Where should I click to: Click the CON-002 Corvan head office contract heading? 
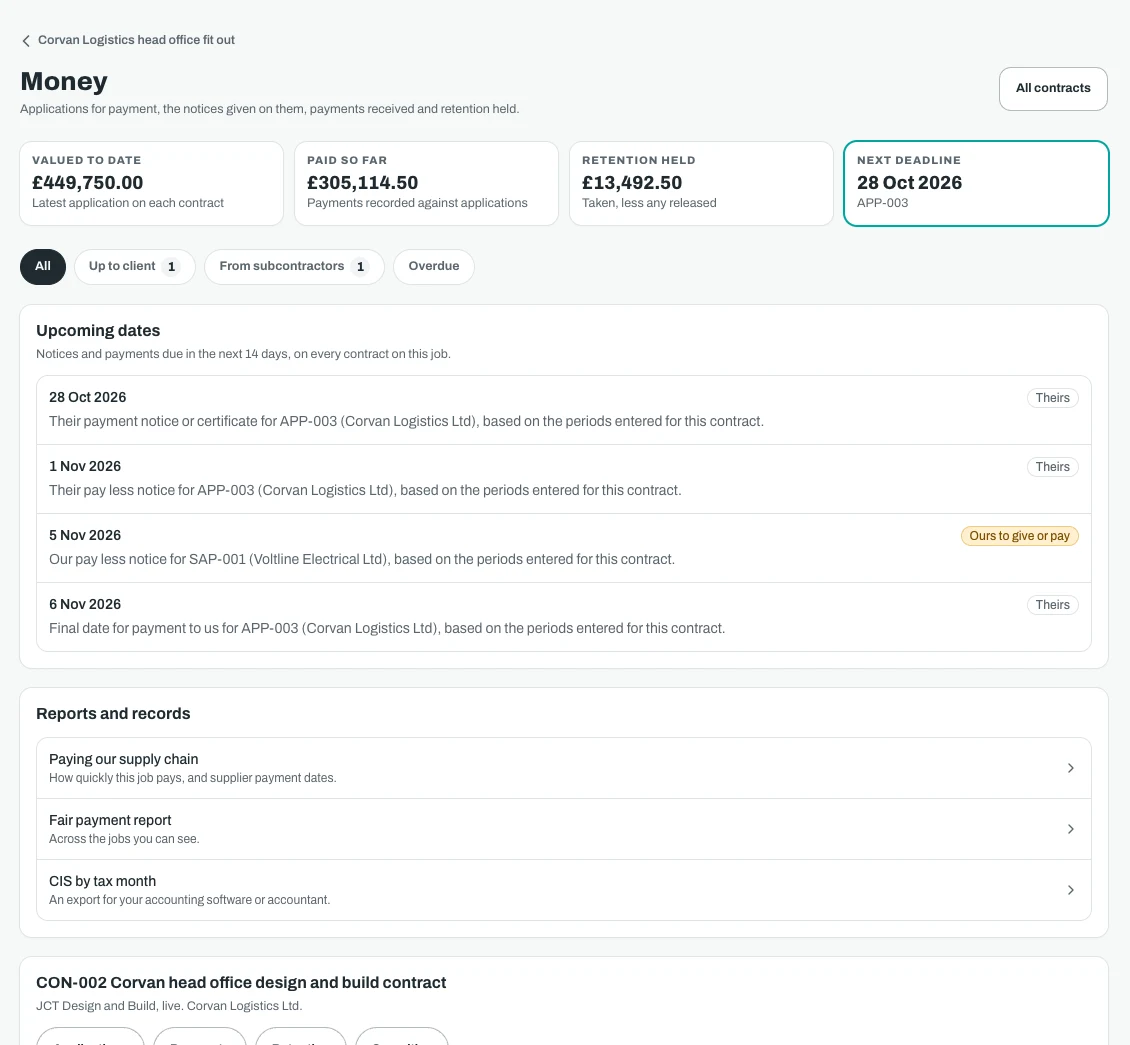[x=241, y=983]
